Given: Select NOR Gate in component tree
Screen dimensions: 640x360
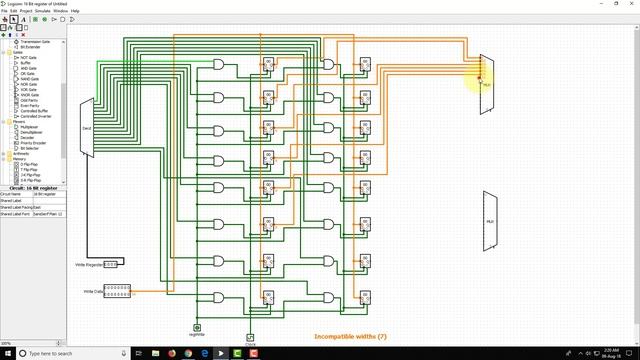Looking at the screenshot, I should pos(28,84).
